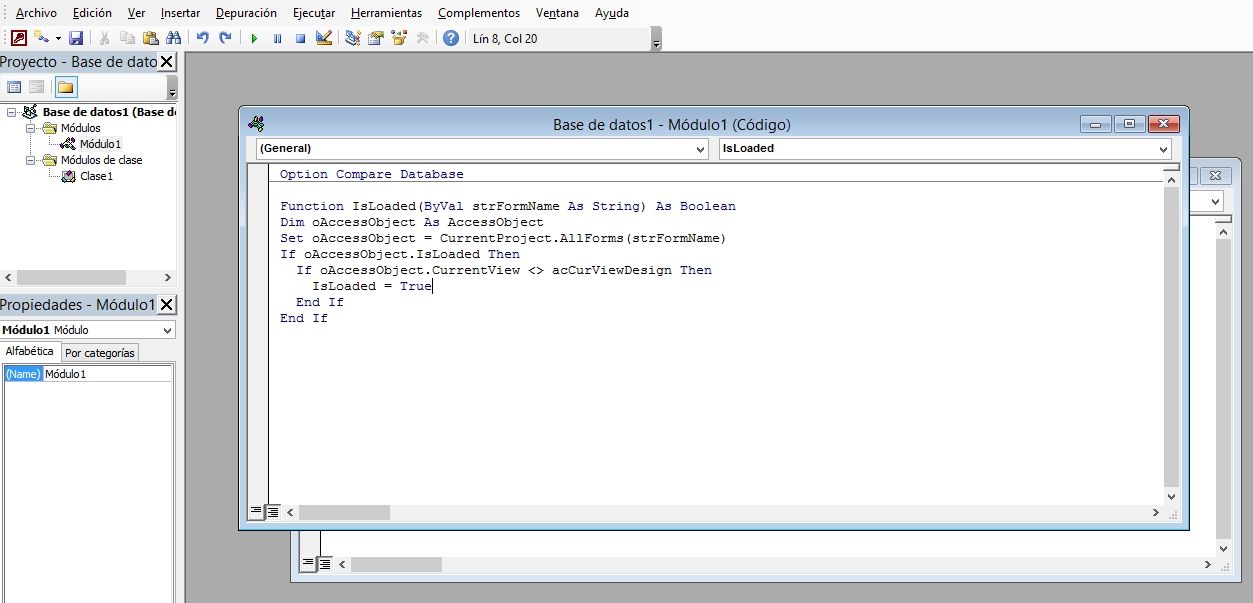Open the IsLoaded procedure dropdown

click(1163, 148)
